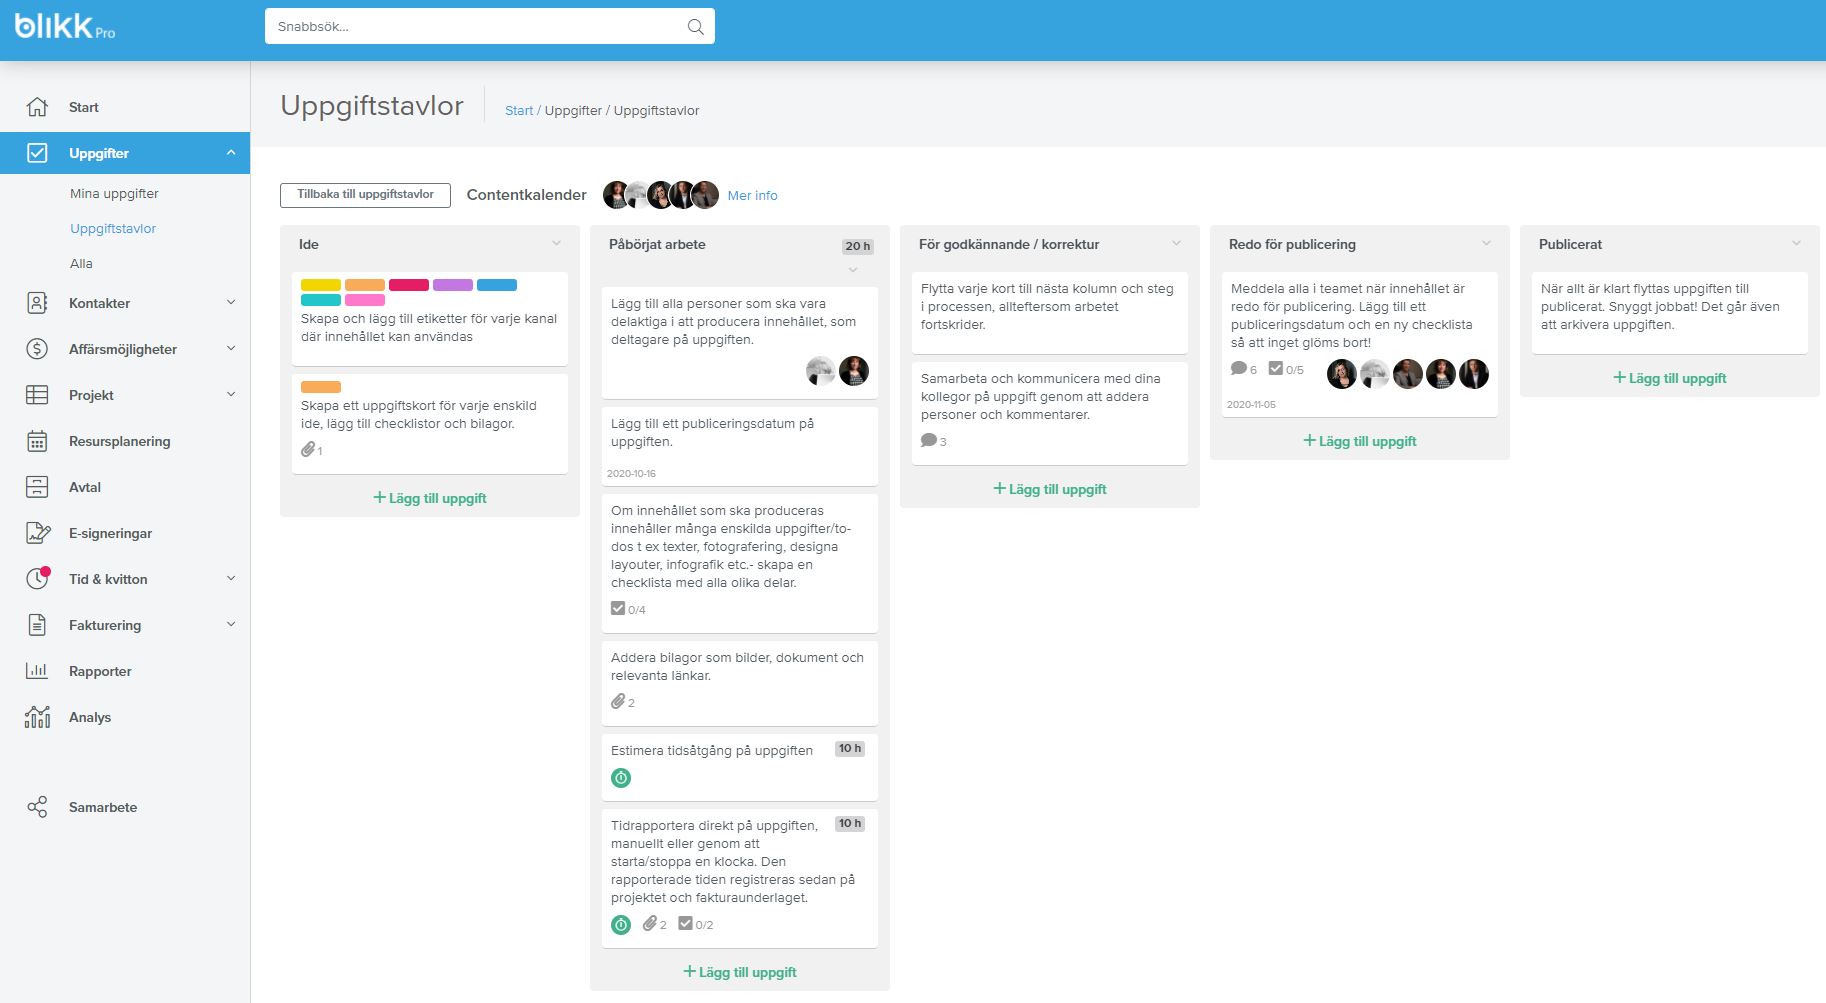
Task: Expand the Kontakter sidebar menu chevron
Action: point(231,303)
